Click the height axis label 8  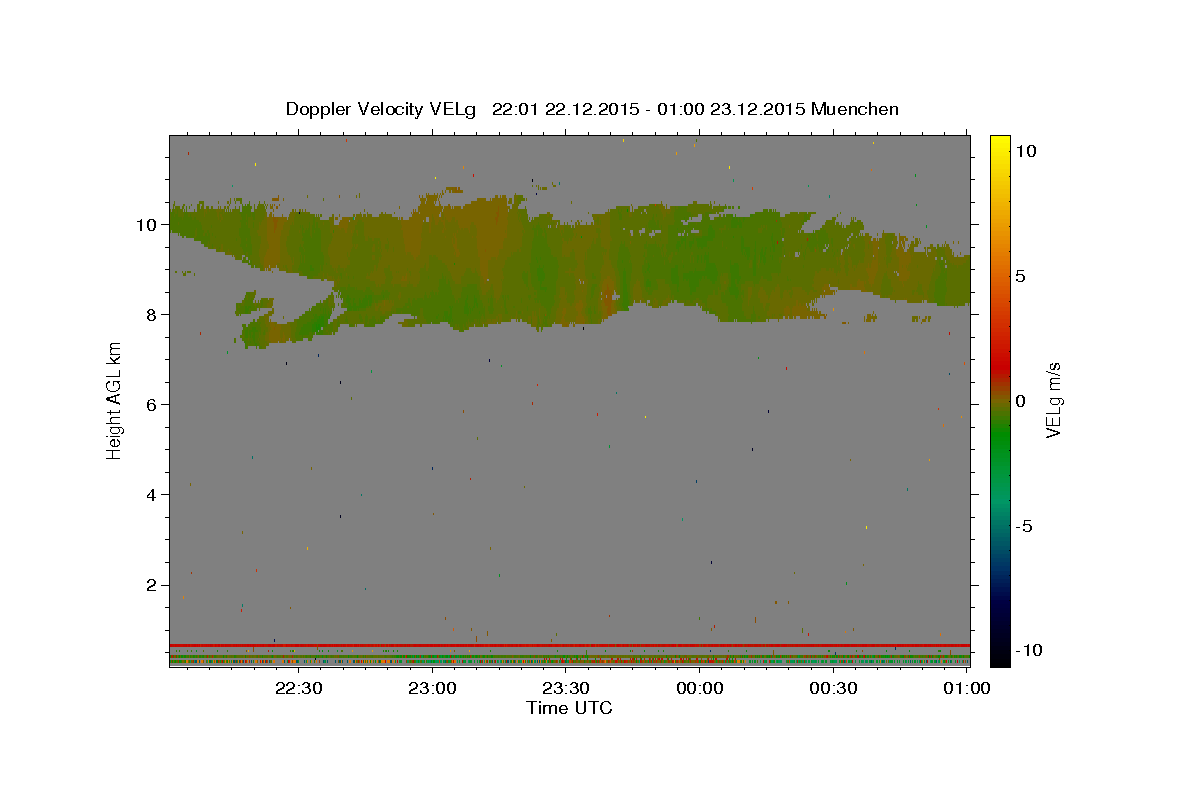tap(152, 315)
